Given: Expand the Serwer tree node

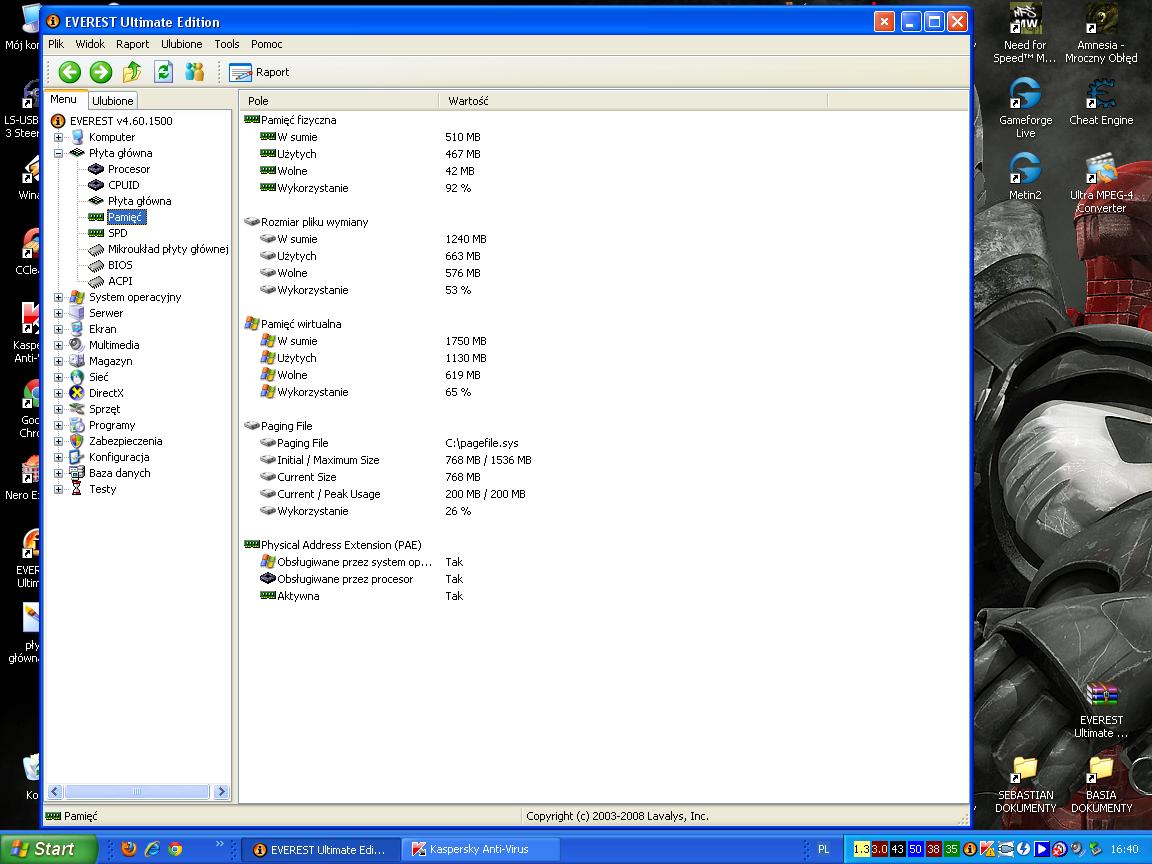Looking at the screenshot, I should coord(58,313).
